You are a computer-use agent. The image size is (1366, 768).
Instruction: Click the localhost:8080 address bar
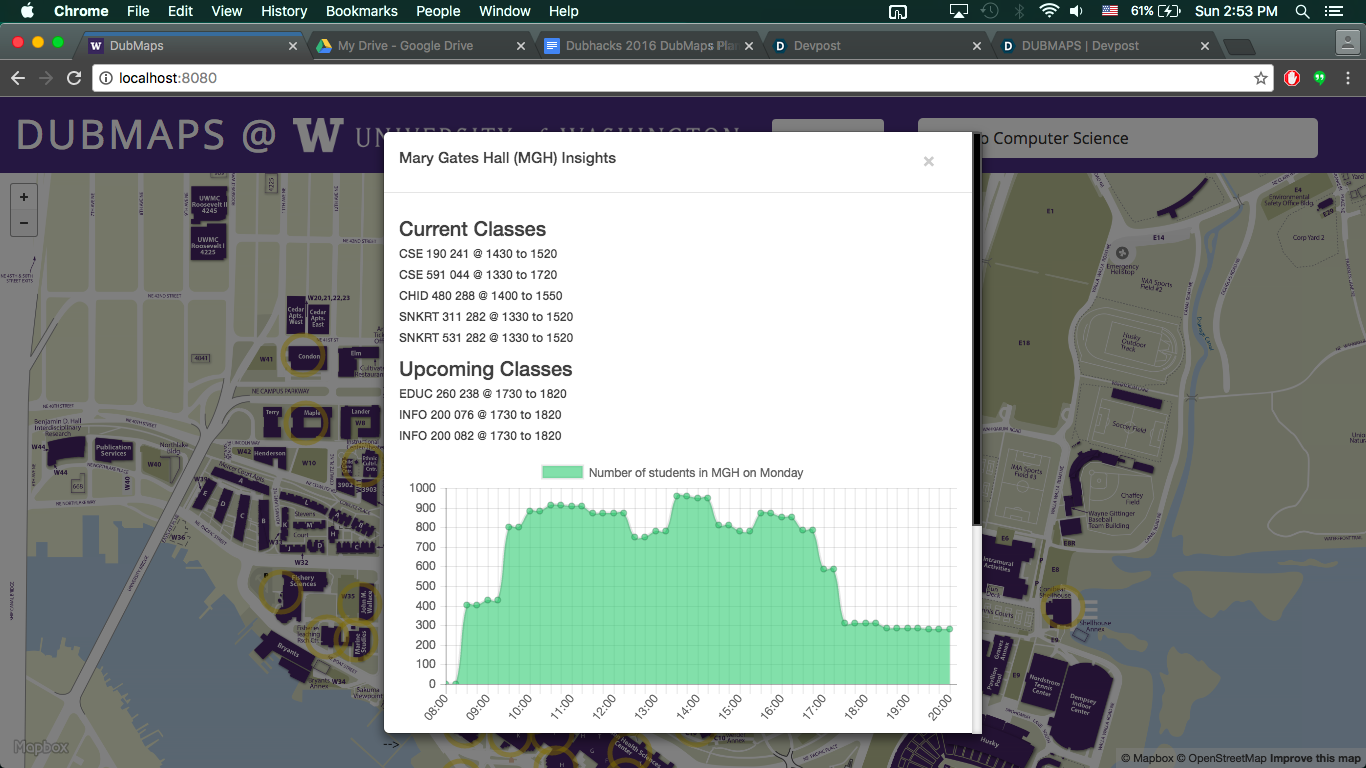click(682, 78)
